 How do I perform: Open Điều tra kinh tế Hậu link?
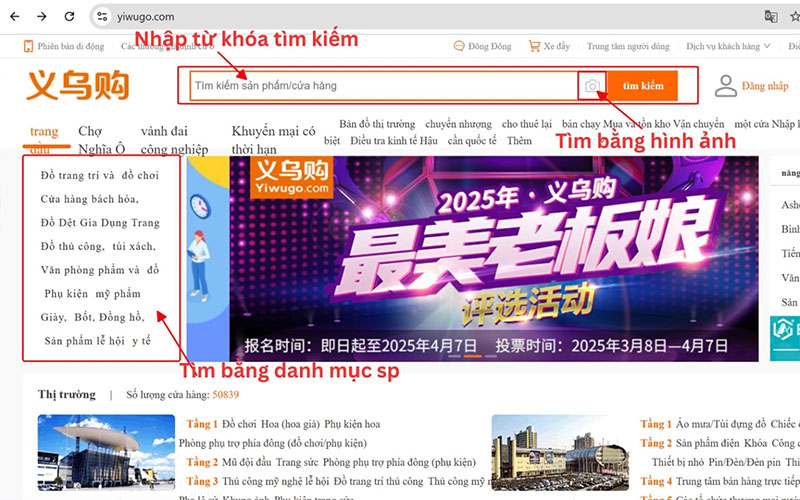pyautogui.click(x=393, y=141)
